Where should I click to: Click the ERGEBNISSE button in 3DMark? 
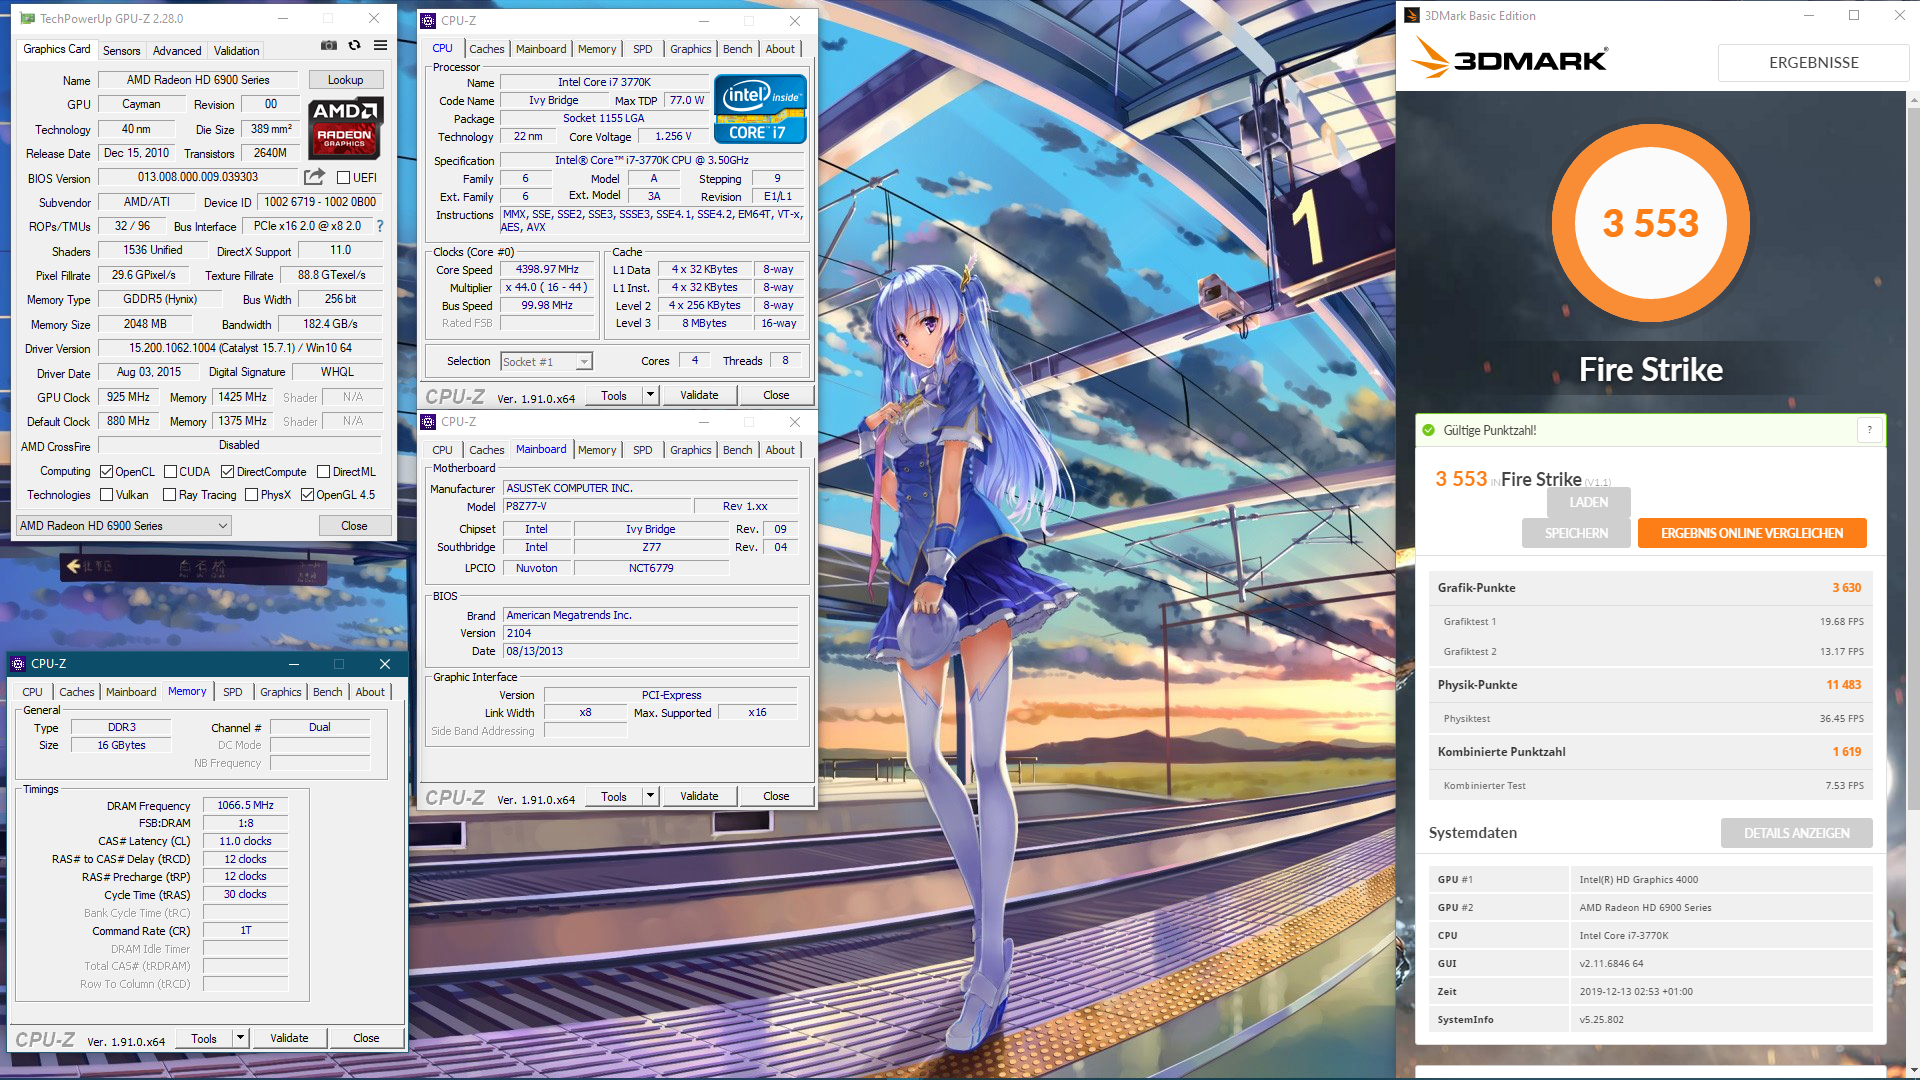click(x=1813, y=62)
